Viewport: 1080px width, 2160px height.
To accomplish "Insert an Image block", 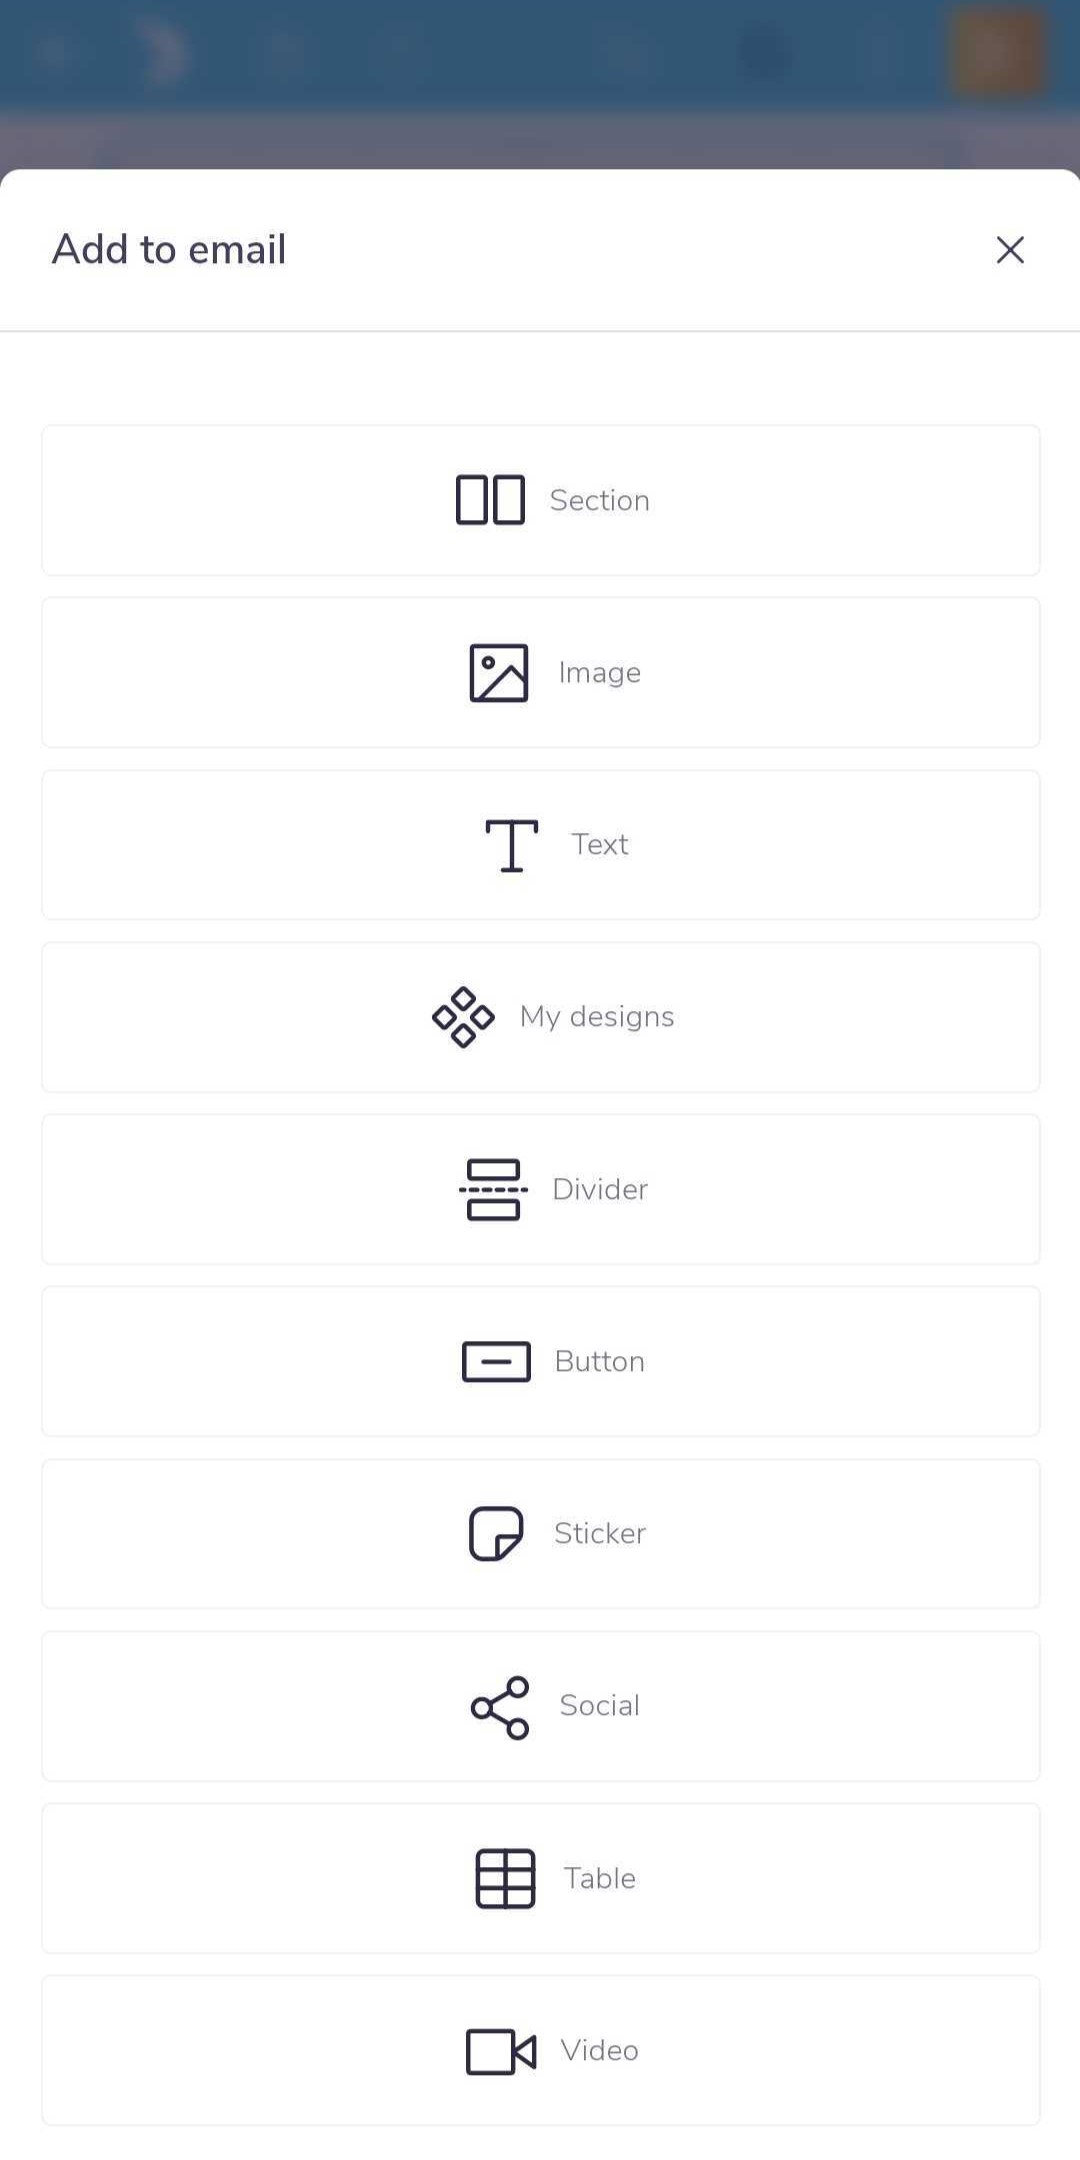I will click(x=541, y=673).
